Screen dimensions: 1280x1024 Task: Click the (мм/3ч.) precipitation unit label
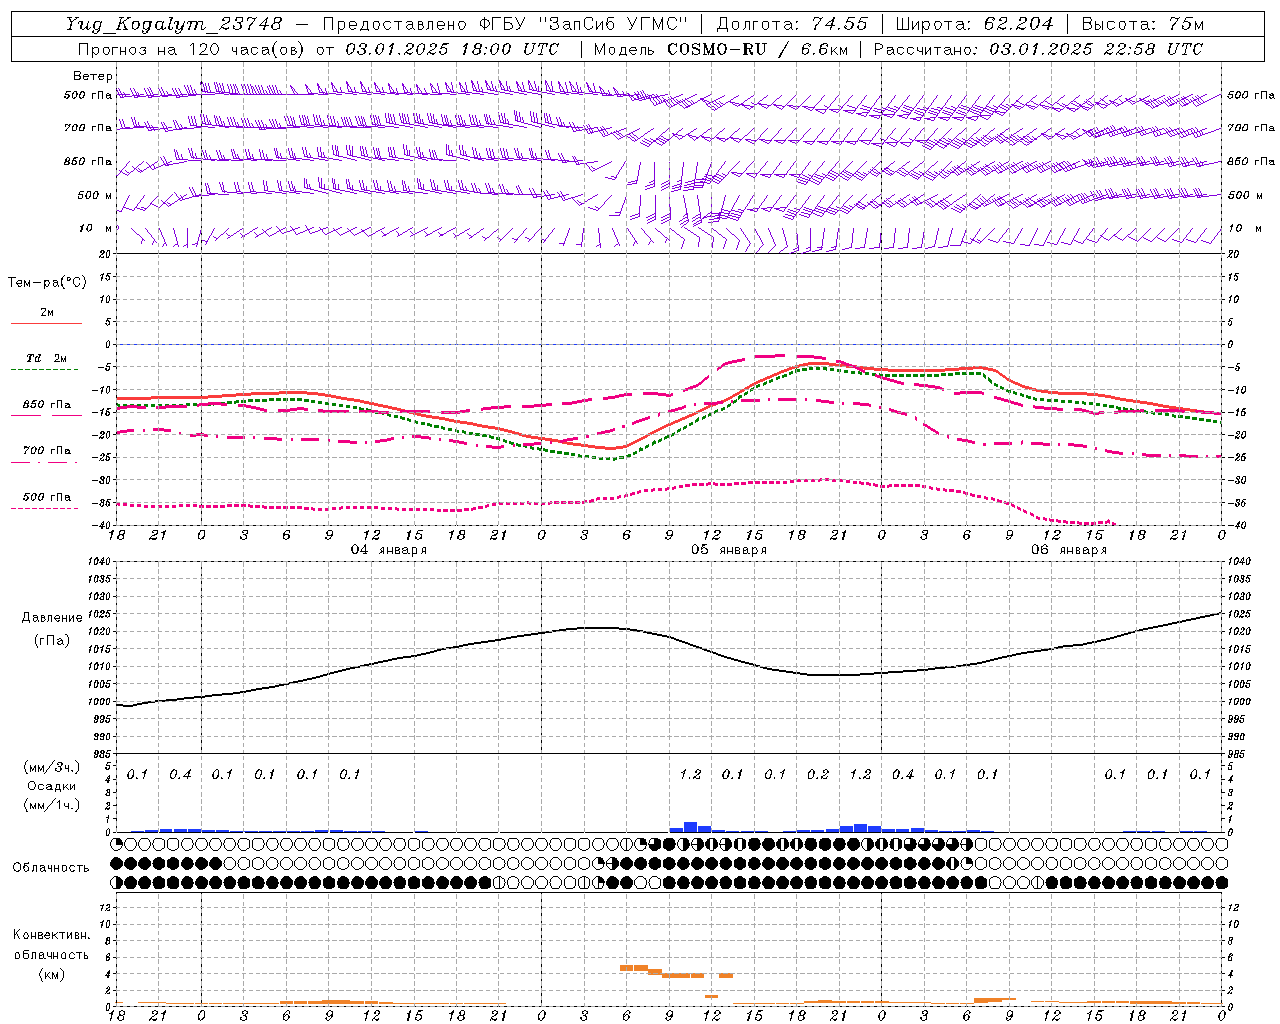52,767
